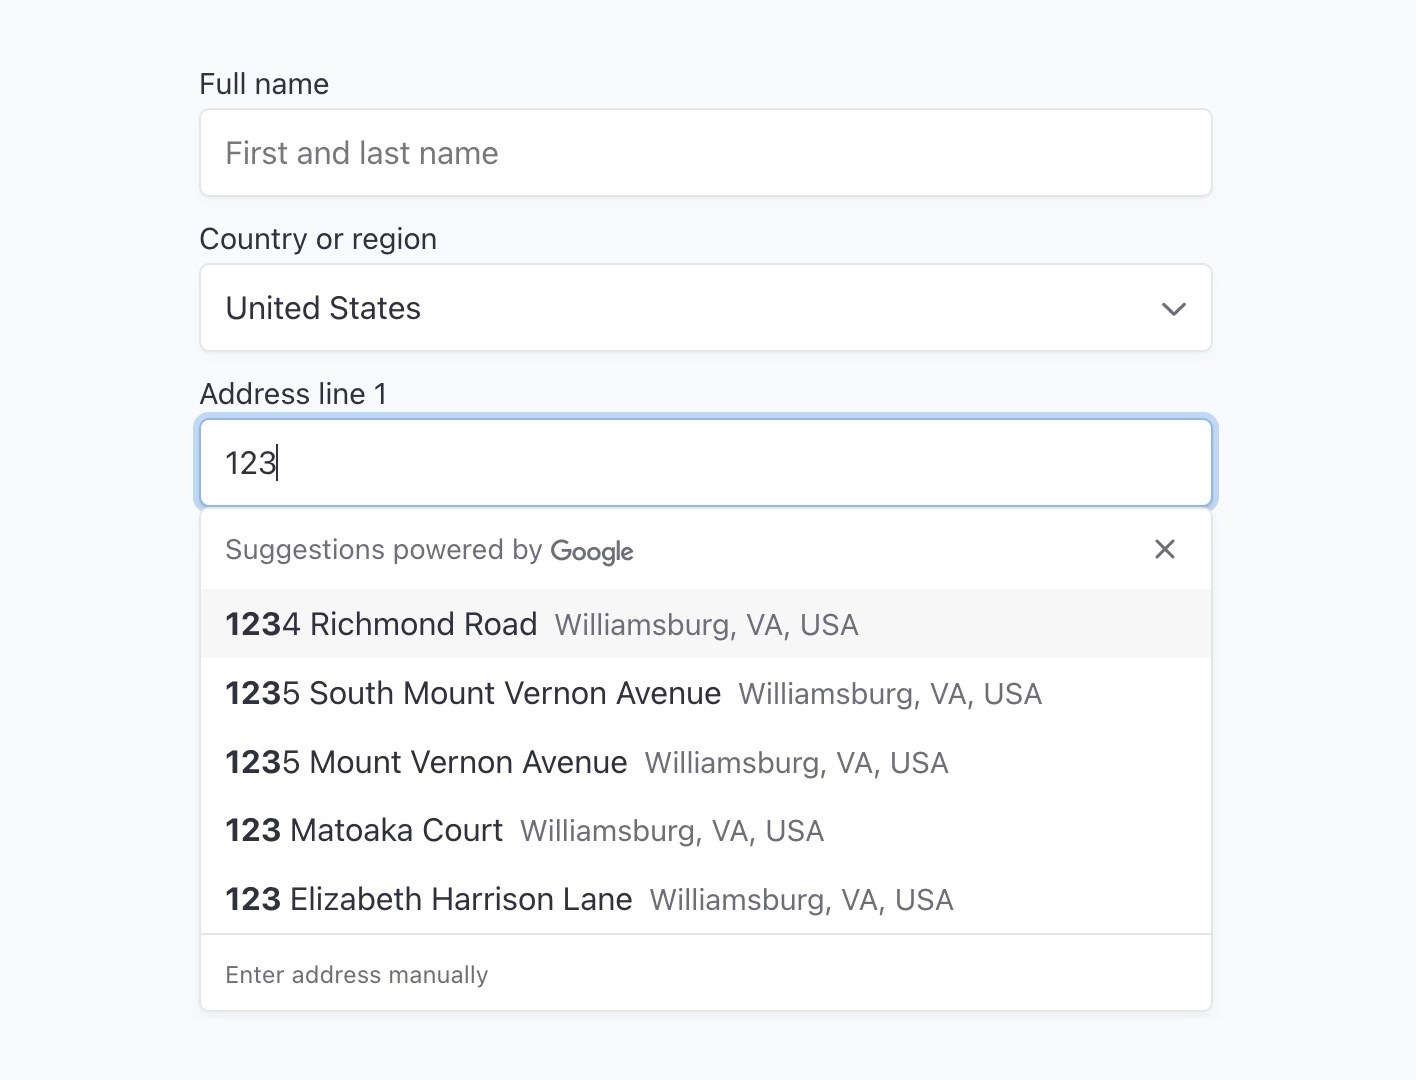Select 1234 Richmond Road suggestion
Image resolution: width=1416 pixels, height=1080 pixels.
coord(706,624)
